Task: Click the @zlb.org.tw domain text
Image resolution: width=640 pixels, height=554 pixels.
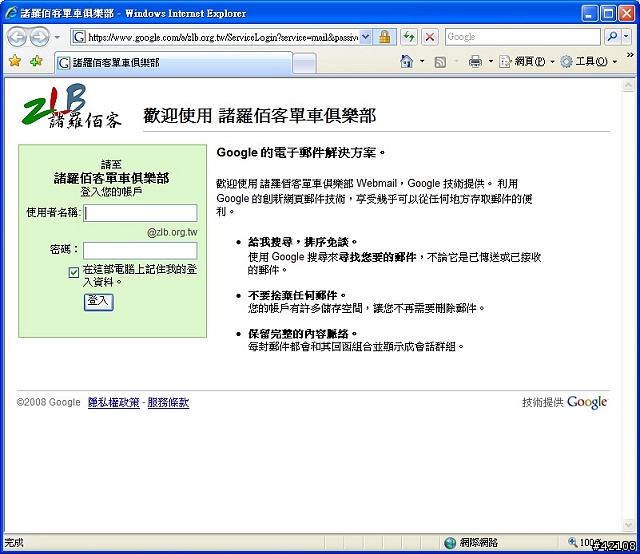Action: tap(172, 232)
